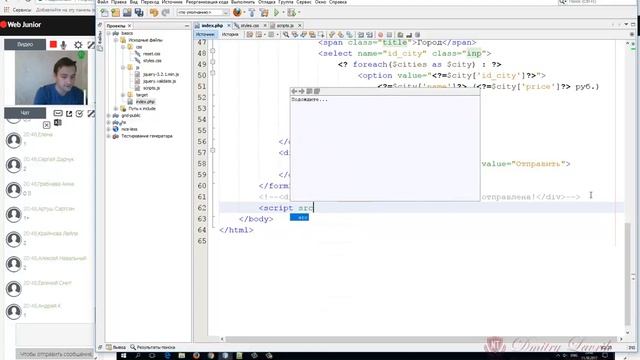Image resolution: width=640 pixels, height=360 pixels.
Task: Open the Файлы side tab
Action: pyautogui.click(x=100, y=37)
